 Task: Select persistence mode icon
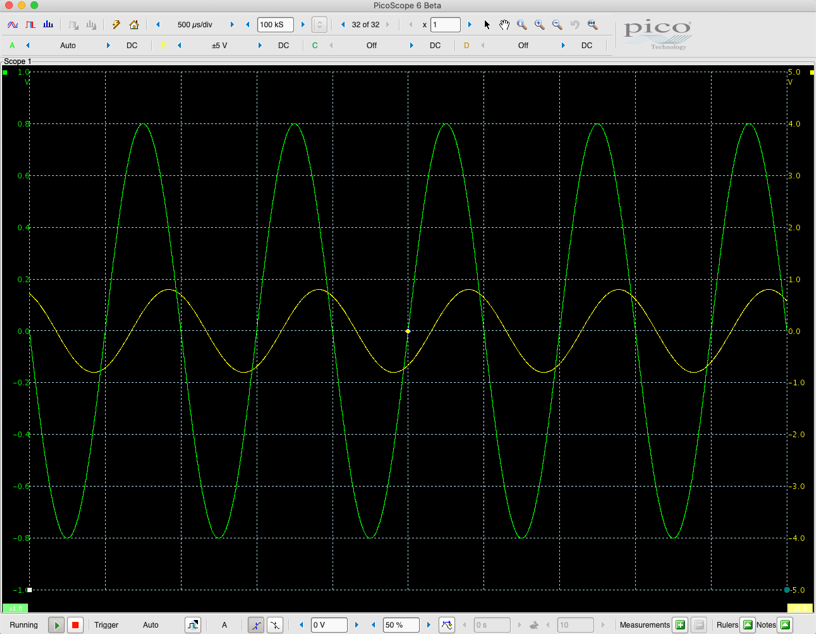pyautogui.click(x=30, y=24)
